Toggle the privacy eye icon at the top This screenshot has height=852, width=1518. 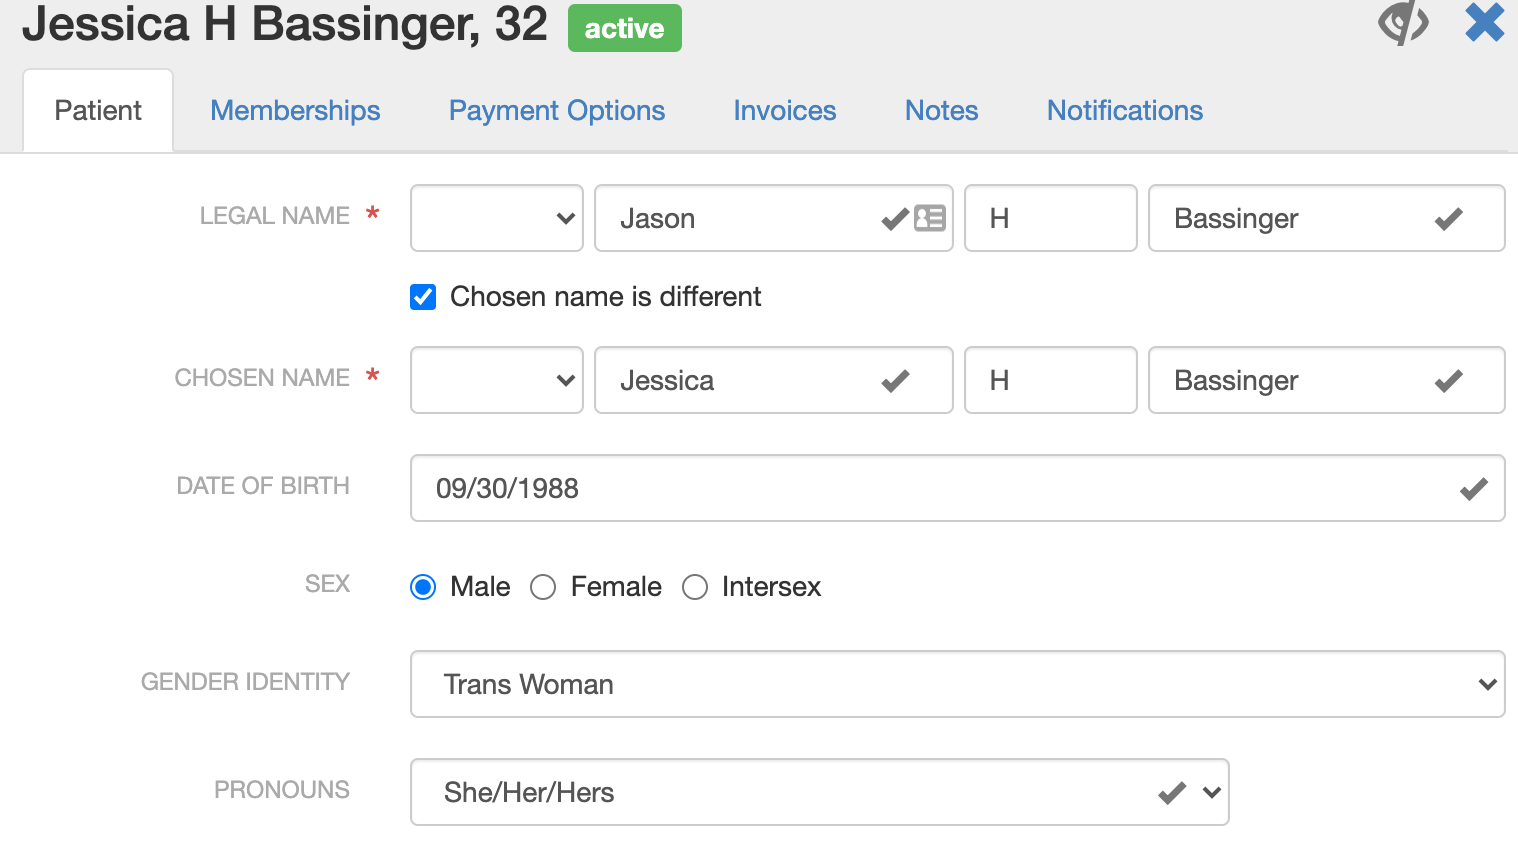point(1403,22)
